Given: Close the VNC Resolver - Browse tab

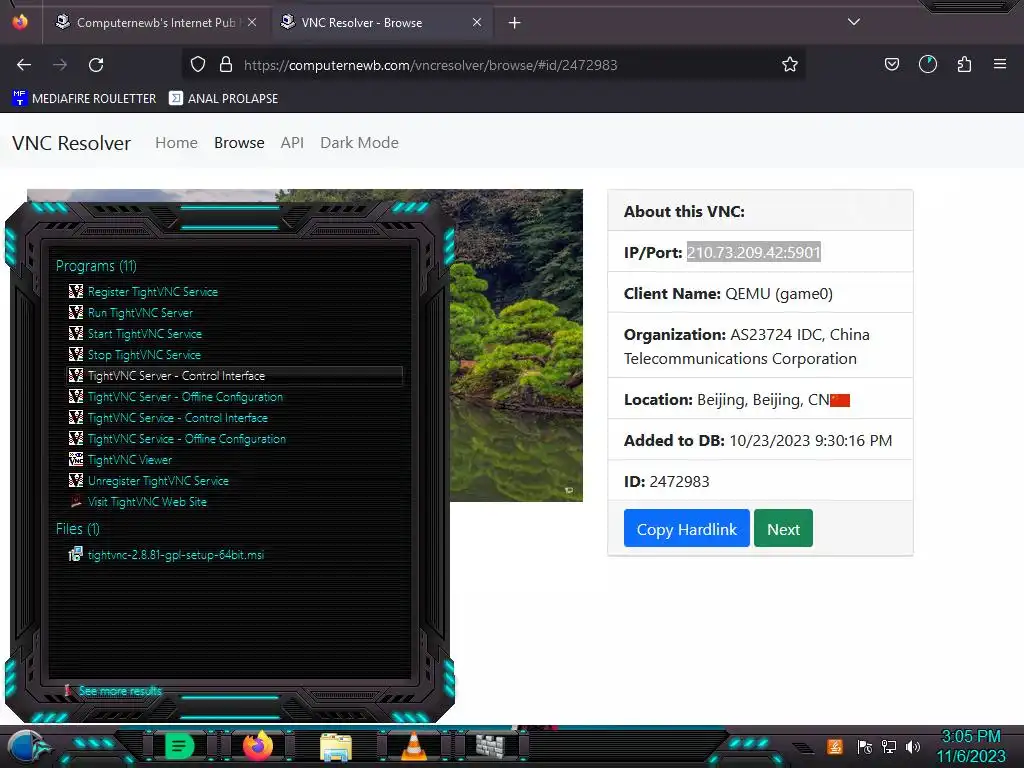Looking at the screenshot, I should pyautogui.click(x=477, y=23).
